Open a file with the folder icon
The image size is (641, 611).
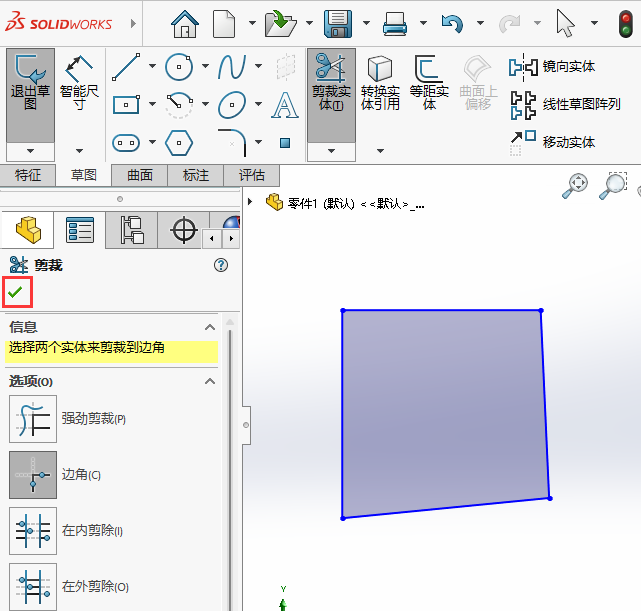[x=280, y=24]
